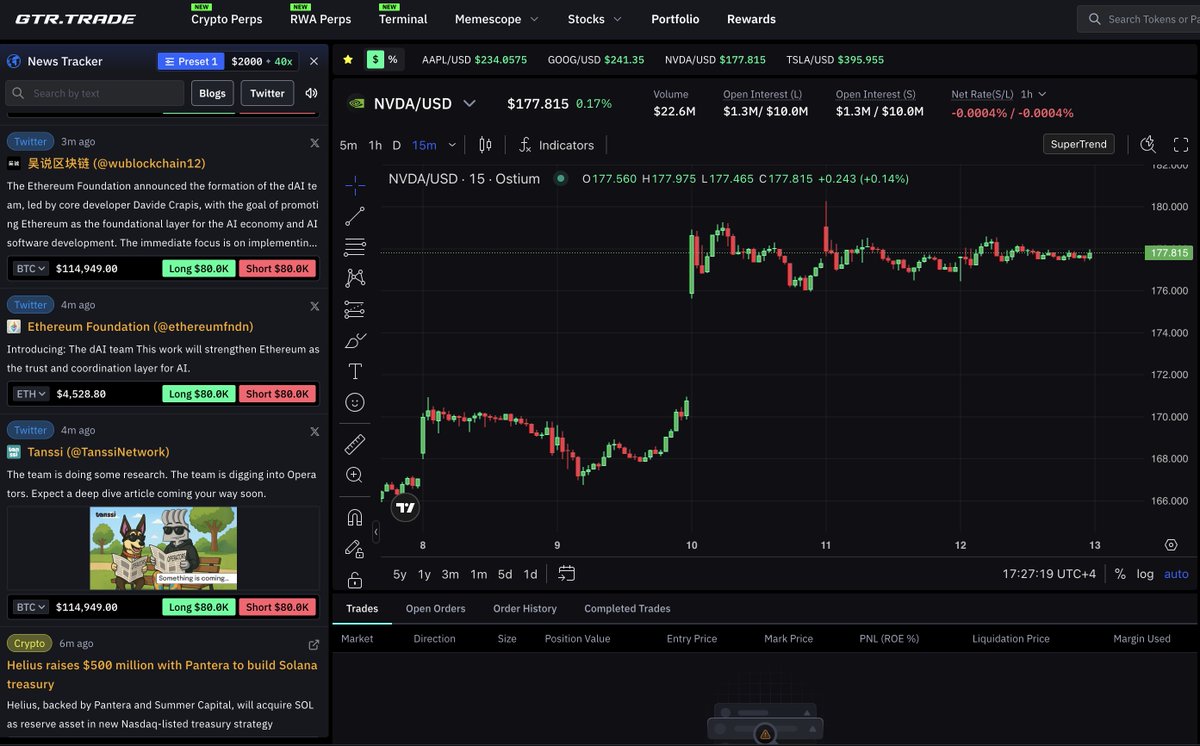The width and height of the screenshot is (1200, 746).
Task: Select the XABCD pattern tool
Action: tap(355, 278)
